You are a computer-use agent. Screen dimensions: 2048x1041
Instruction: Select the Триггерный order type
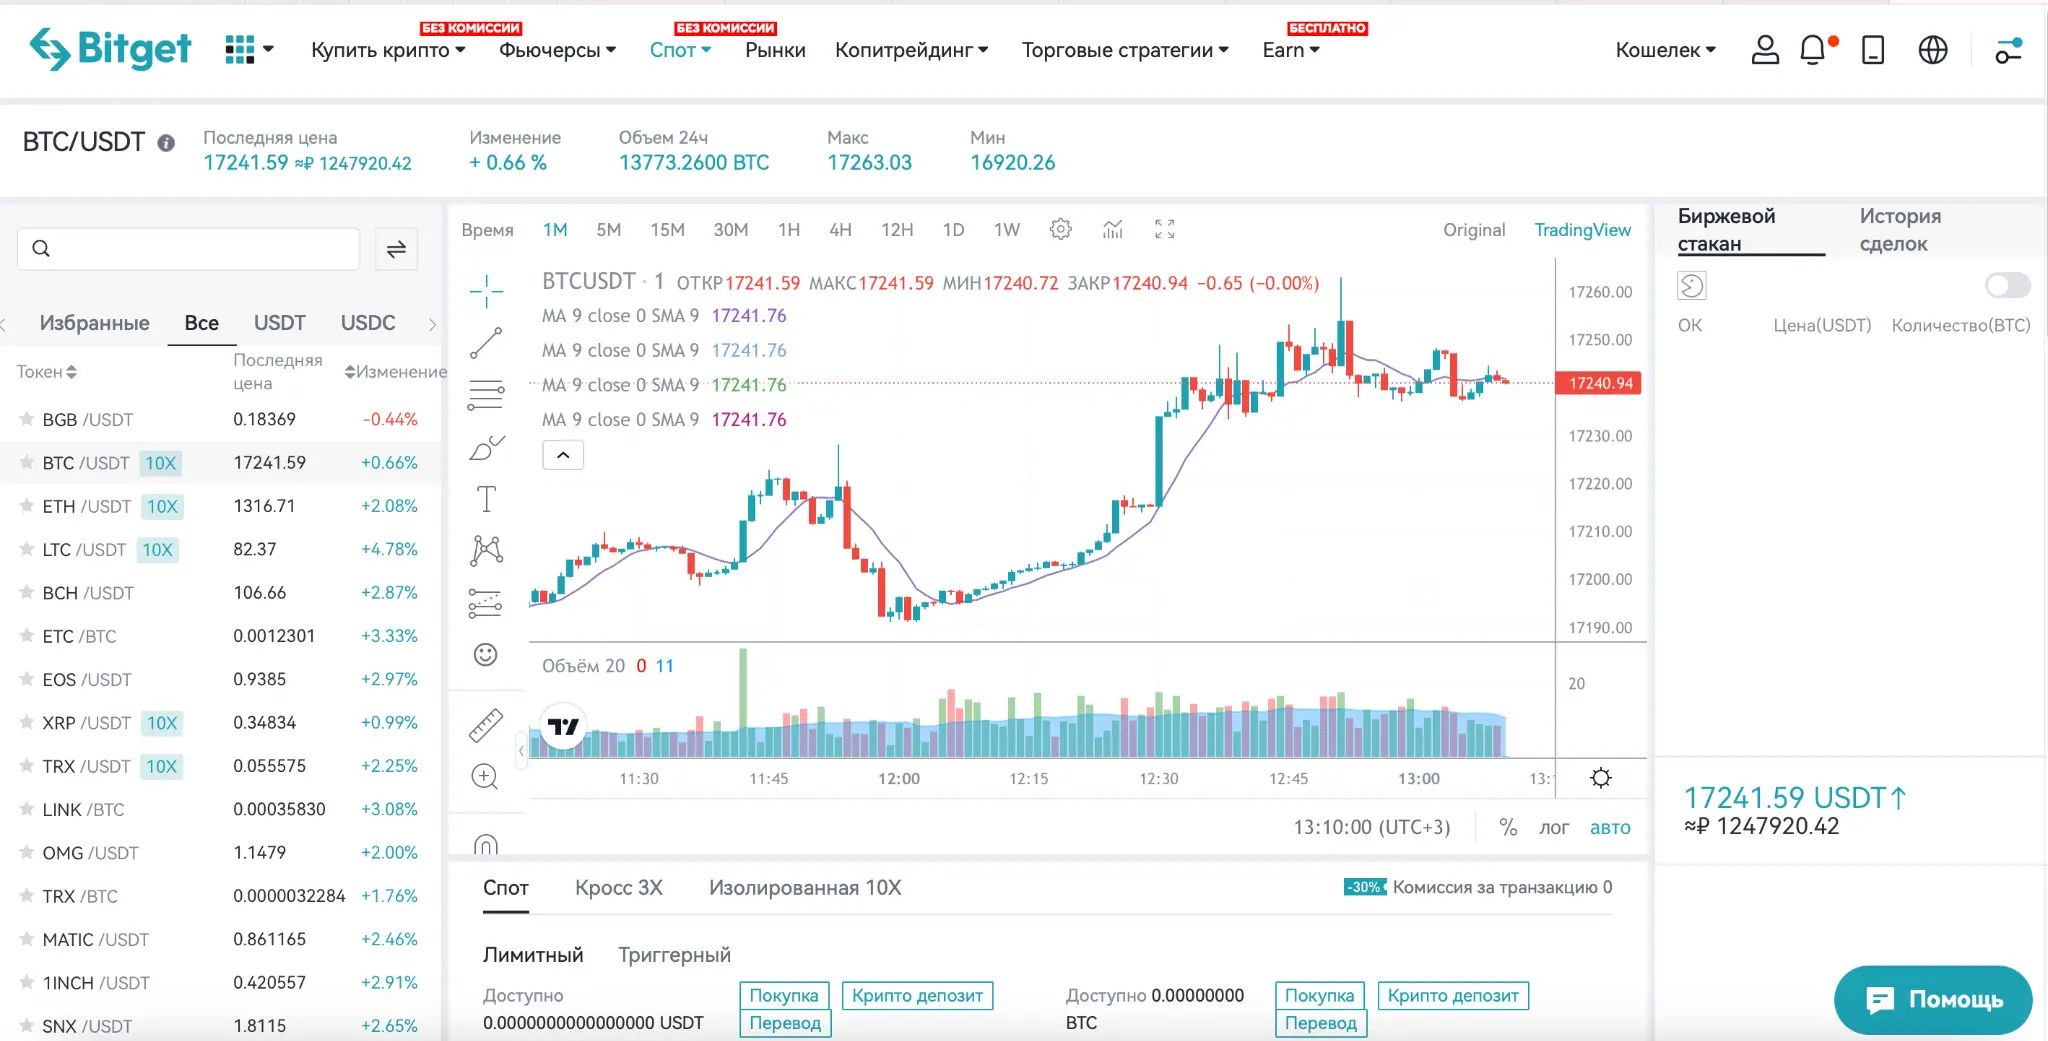pyautogui.click(x=674, y=955)
